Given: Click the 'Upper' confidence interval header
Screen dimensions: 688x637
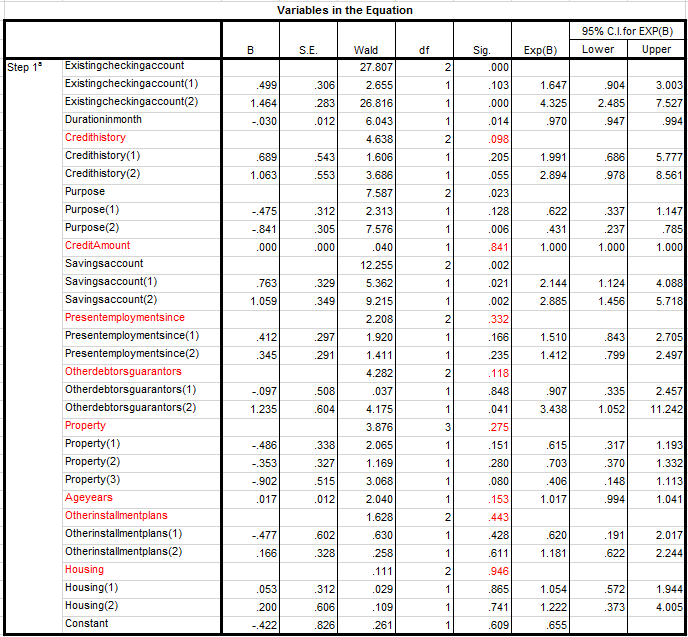Looking at the screenshot, I should [656, 49].
